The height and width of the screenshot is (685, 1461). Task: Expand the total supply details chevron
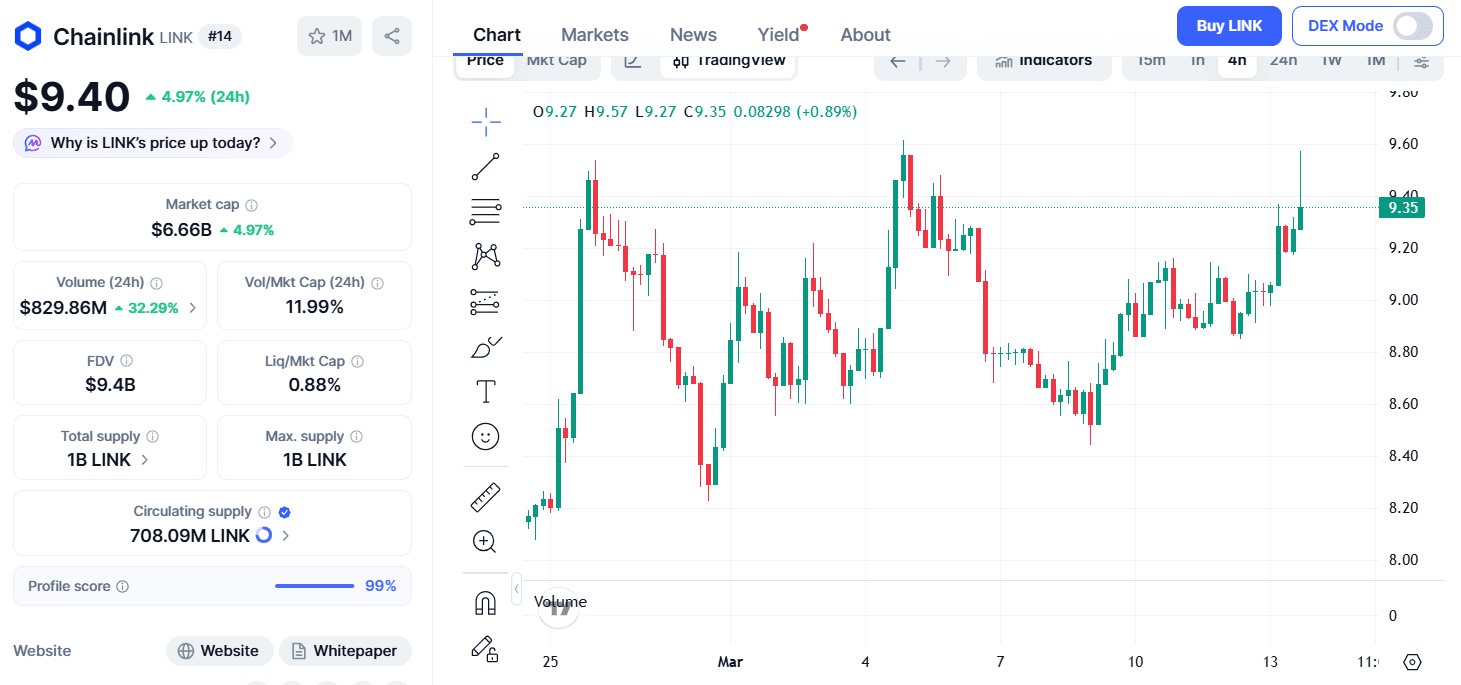(x=145, y=460)
